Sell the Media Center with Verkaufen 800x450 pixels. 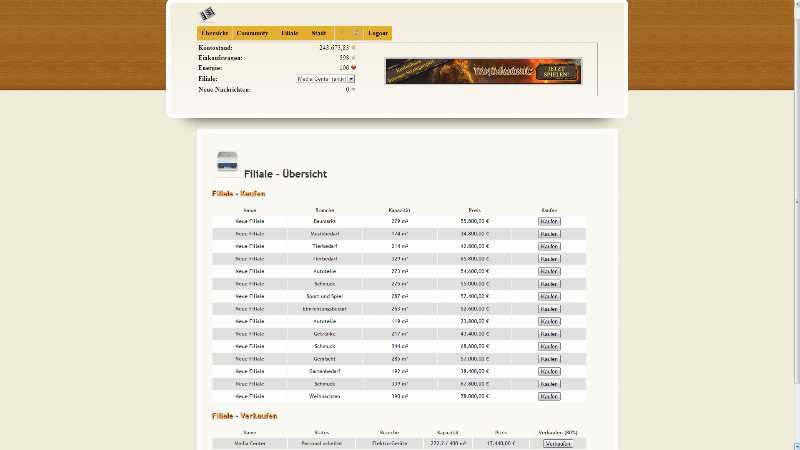pyautogui.click(x=558, y=444)
